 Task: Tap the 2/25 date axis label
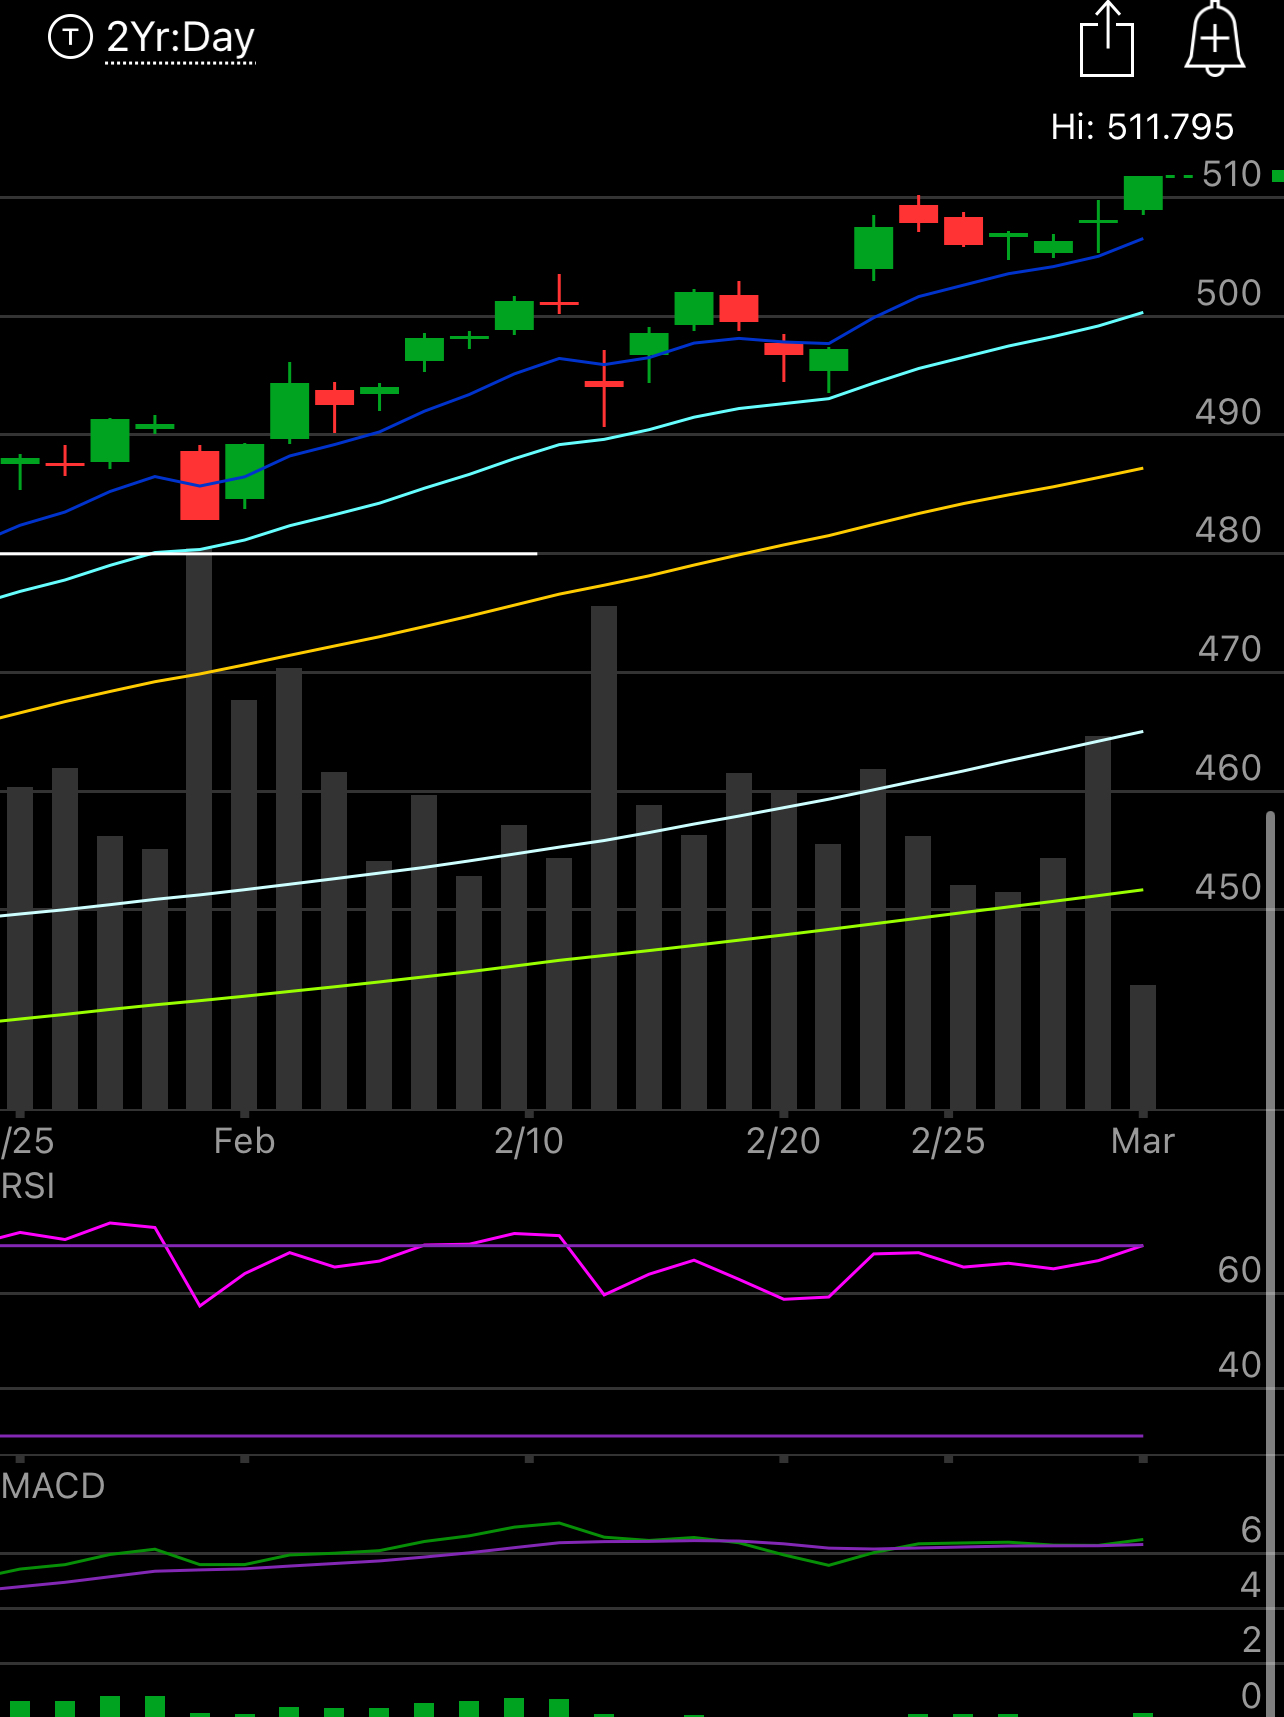coord(948,1141)
